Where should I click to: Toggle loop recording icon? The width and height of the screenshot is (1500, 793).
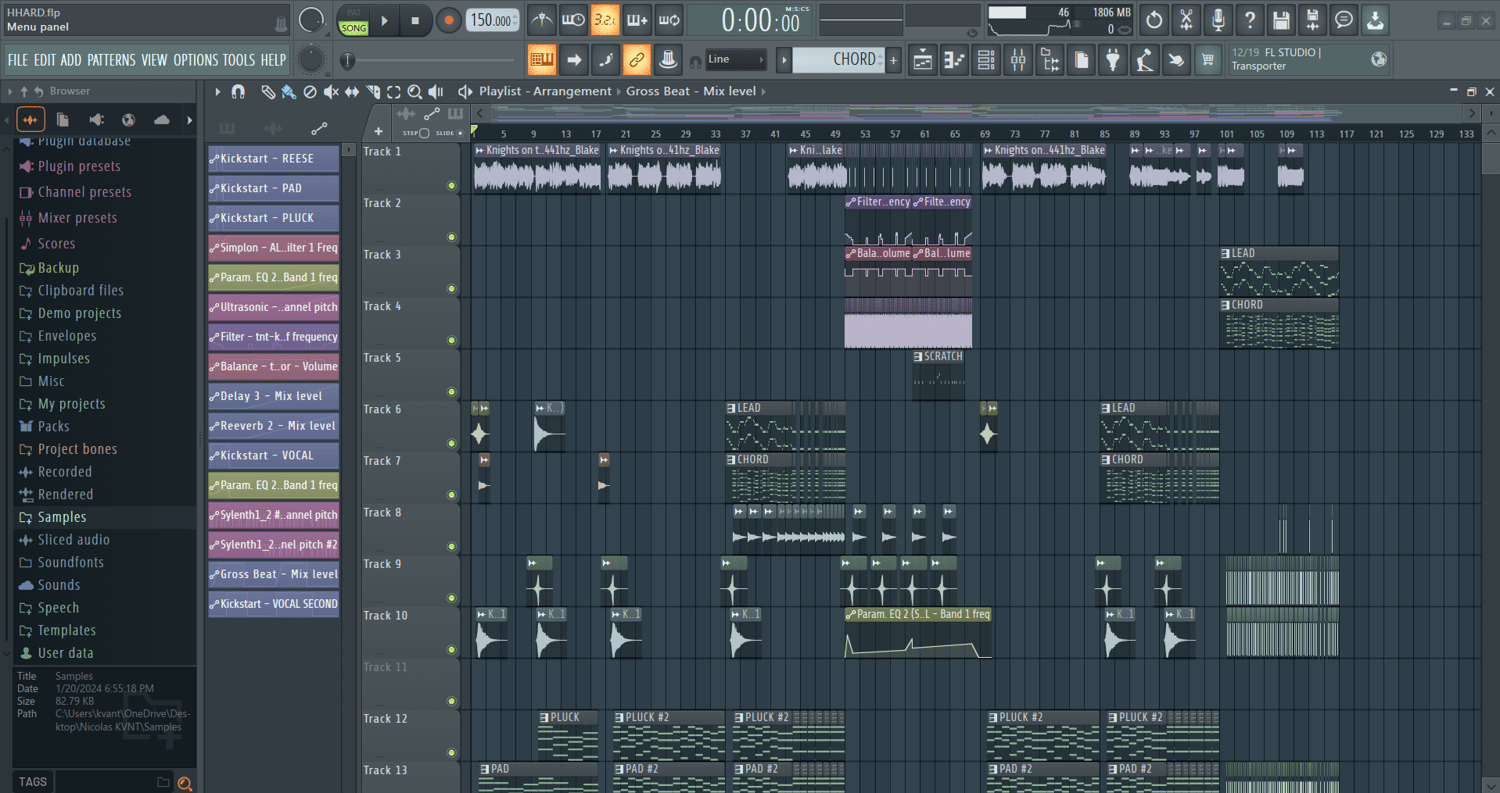tap(669, 20)
